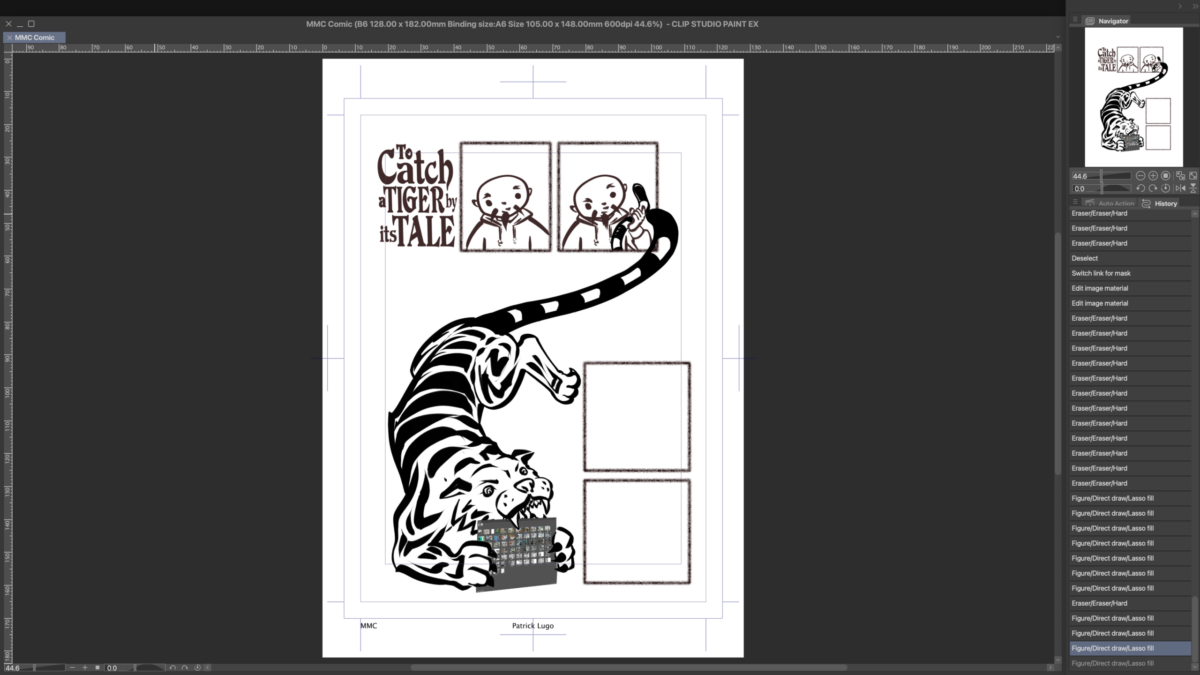Collapse panel dock with single arrow
Screen dimensions: 1200x675
(1180, 6)
